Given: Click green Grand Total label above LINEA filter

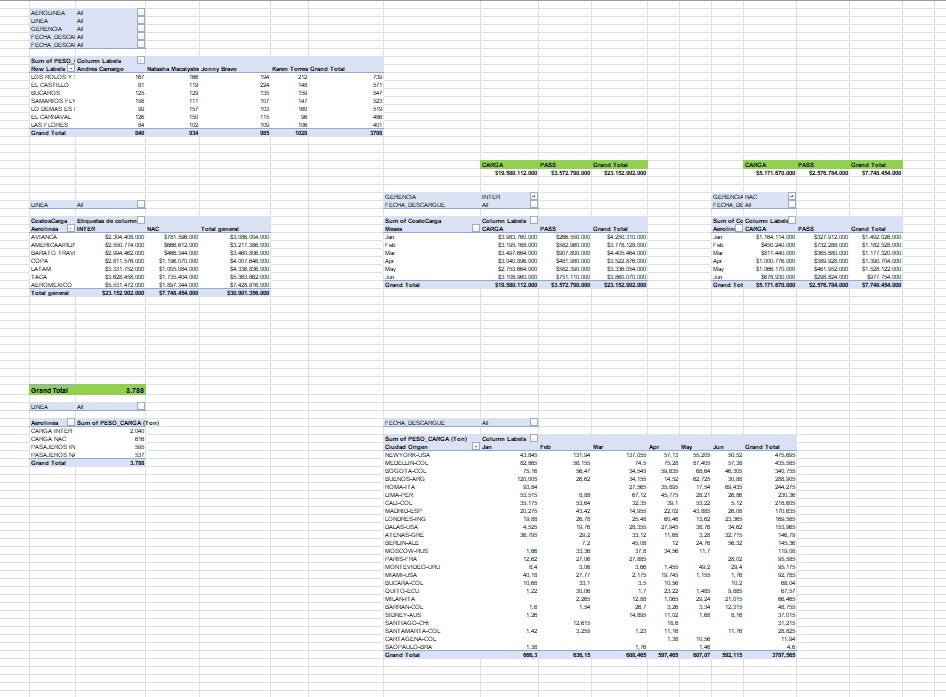Looking at the screenshot, I should pyautogui.click(x=49, y=390).
